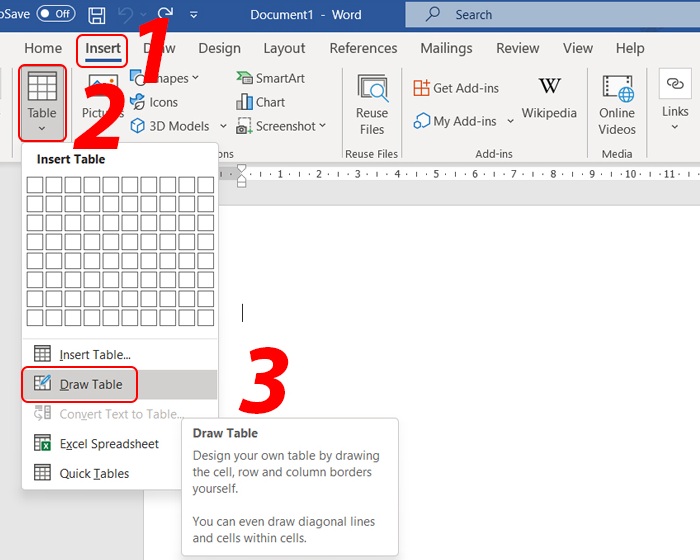Viewport: 700px width, 560px height.
Task: Expand the Screenshot dropdown arrow
Action: click(323, 125)
